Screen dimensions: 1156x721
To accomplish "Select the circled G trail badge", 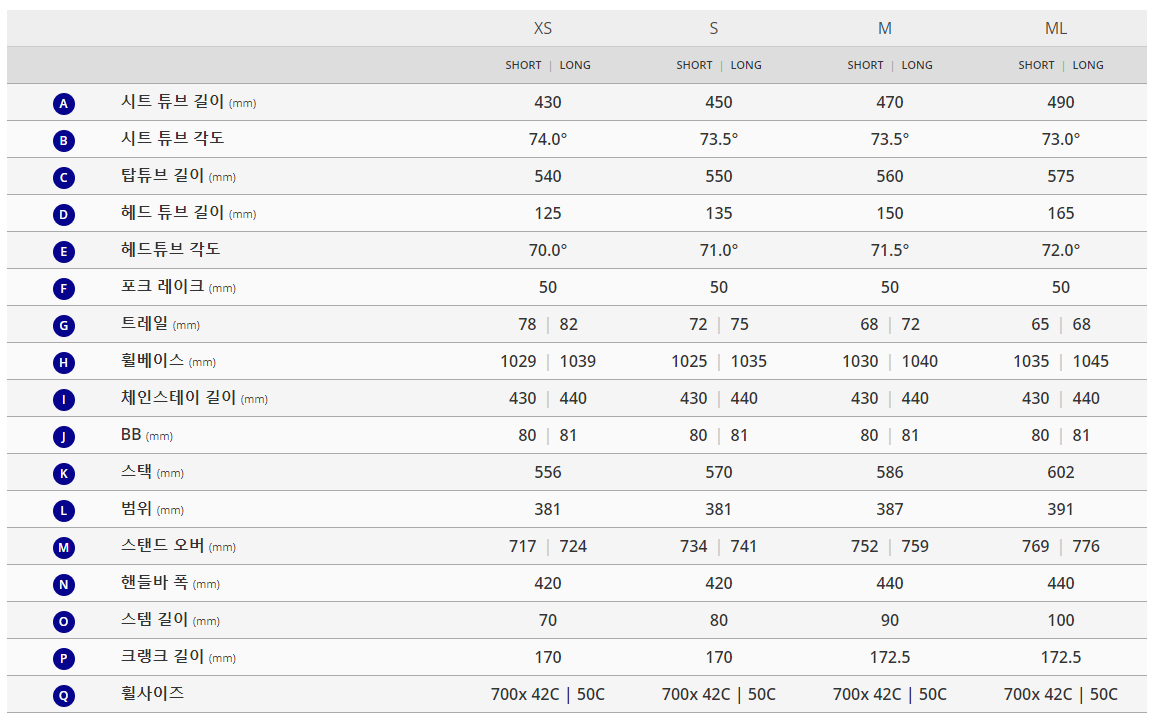I will tap(63, 325).
